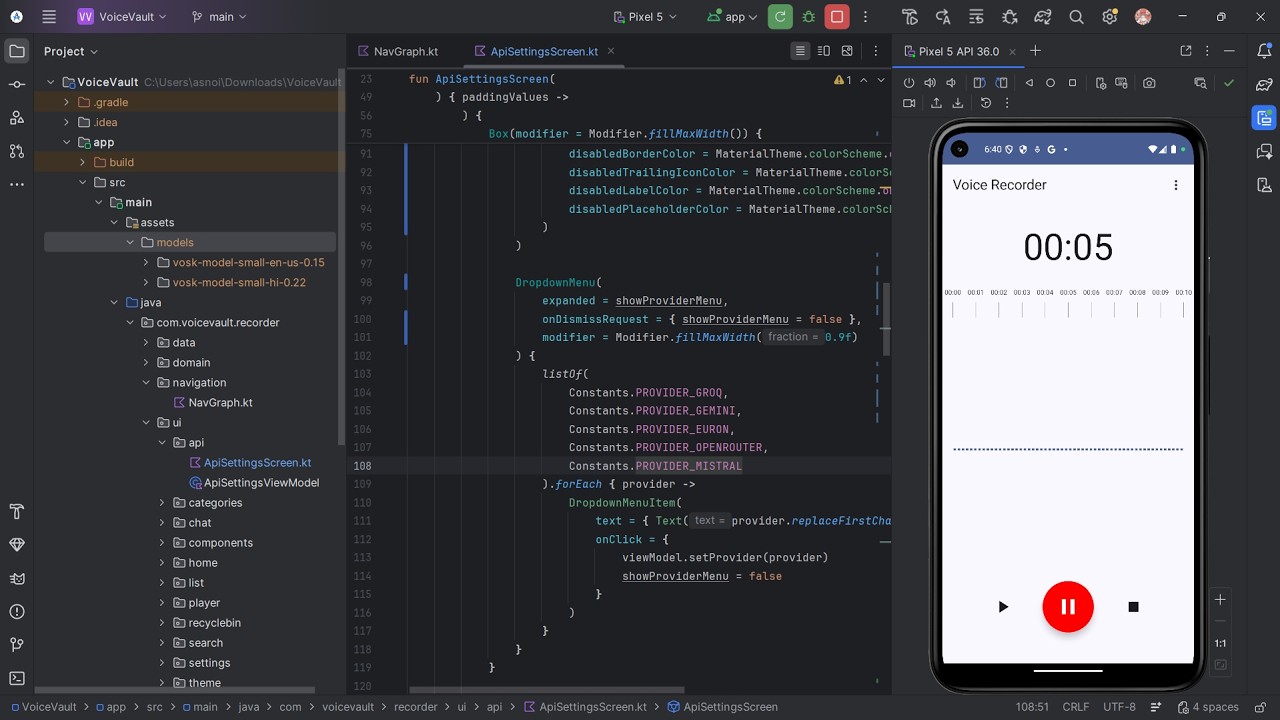The height and width of the screenshot is (720, 1280).
Task: Click the 00:05 marker on recording timeline
Action: click(x=1068, y=293)
